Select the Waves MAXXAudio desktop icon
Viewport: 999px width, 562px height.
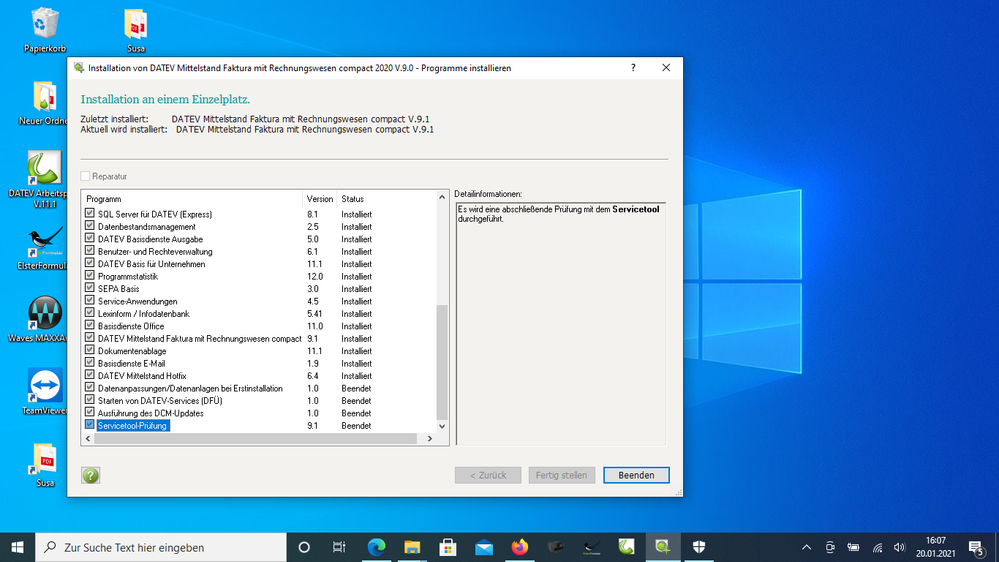point(42,320)
